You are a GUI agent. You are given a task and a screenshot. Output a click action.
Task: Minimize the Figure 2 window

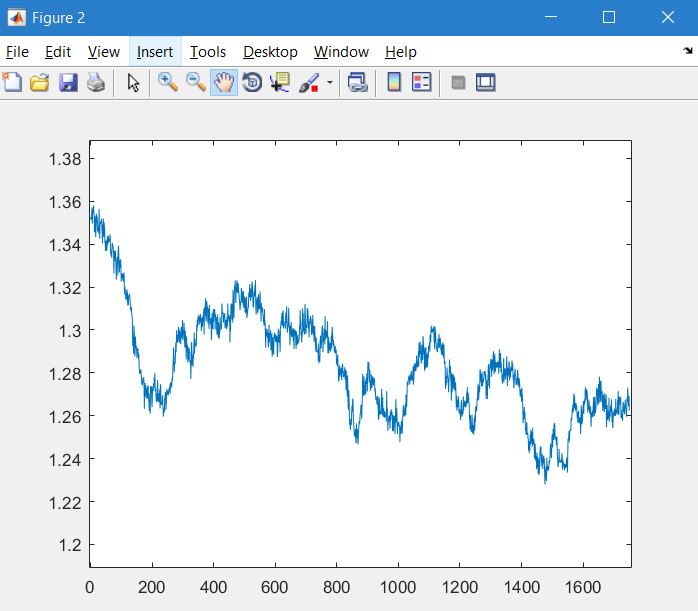(551, 17)
